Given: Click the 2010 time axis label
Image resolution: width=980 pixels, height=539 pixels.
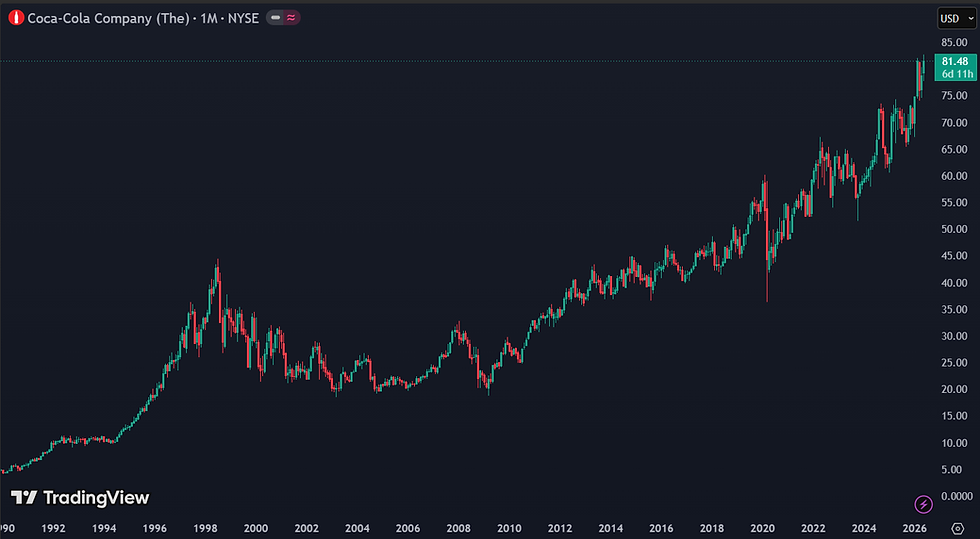Looking at the screenshot, I should 509,529.
